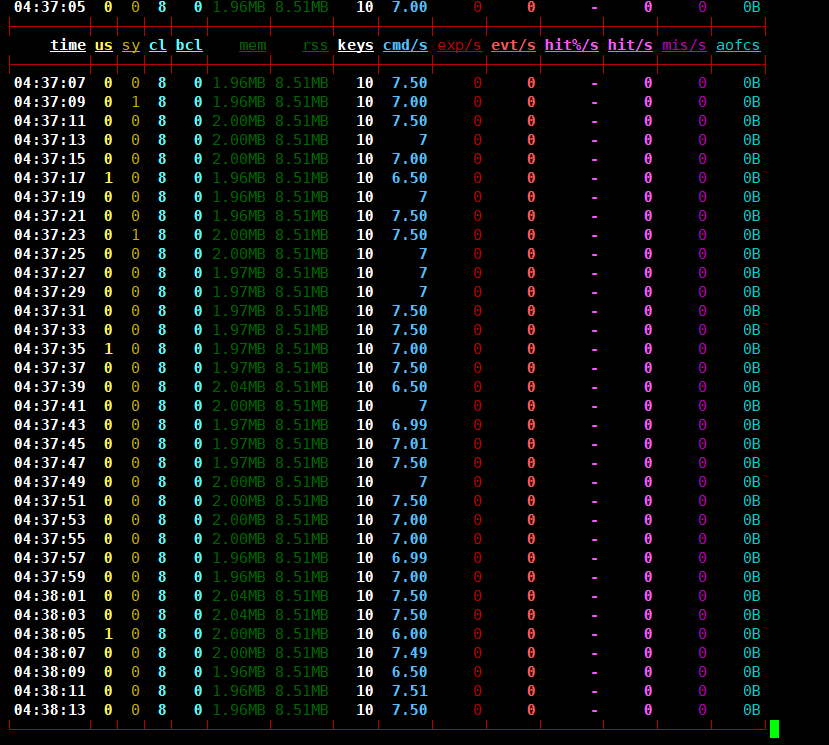The width and height of the screenshot is (829, 745).
Task: Click timestamp 04:38:13
Action: (x=50, y=710)
